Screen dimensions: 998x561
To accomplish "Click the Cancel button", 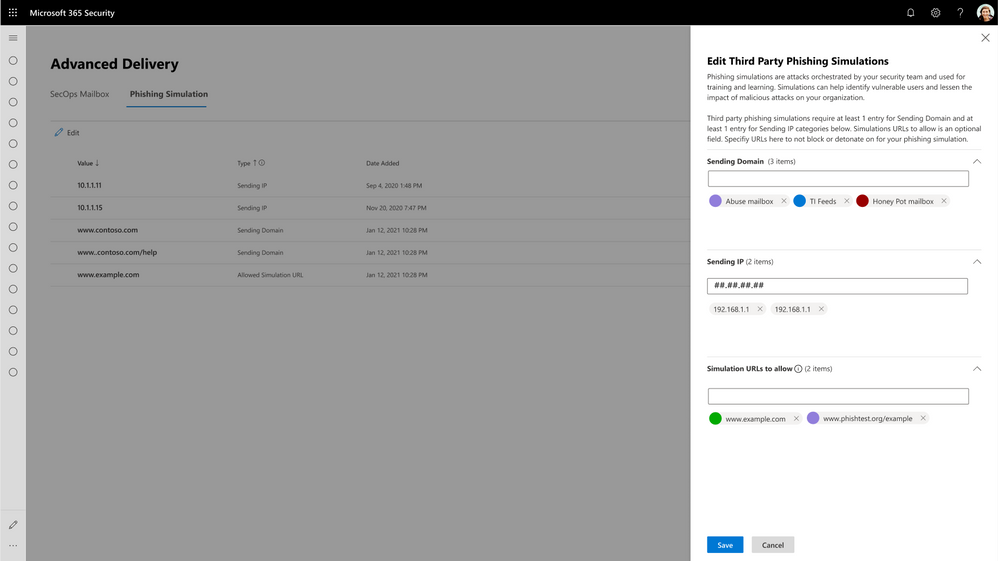I will point(773,545).
